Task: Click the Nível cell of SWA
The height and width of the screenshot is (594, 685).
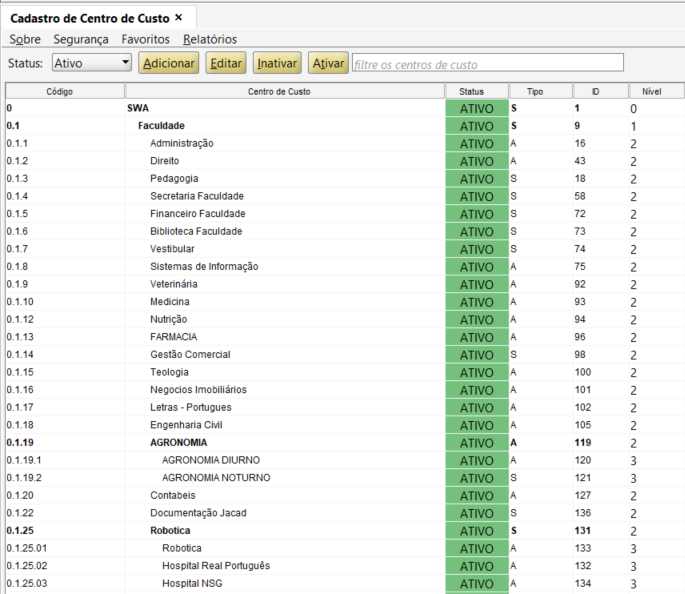Action: pos(657,108)
